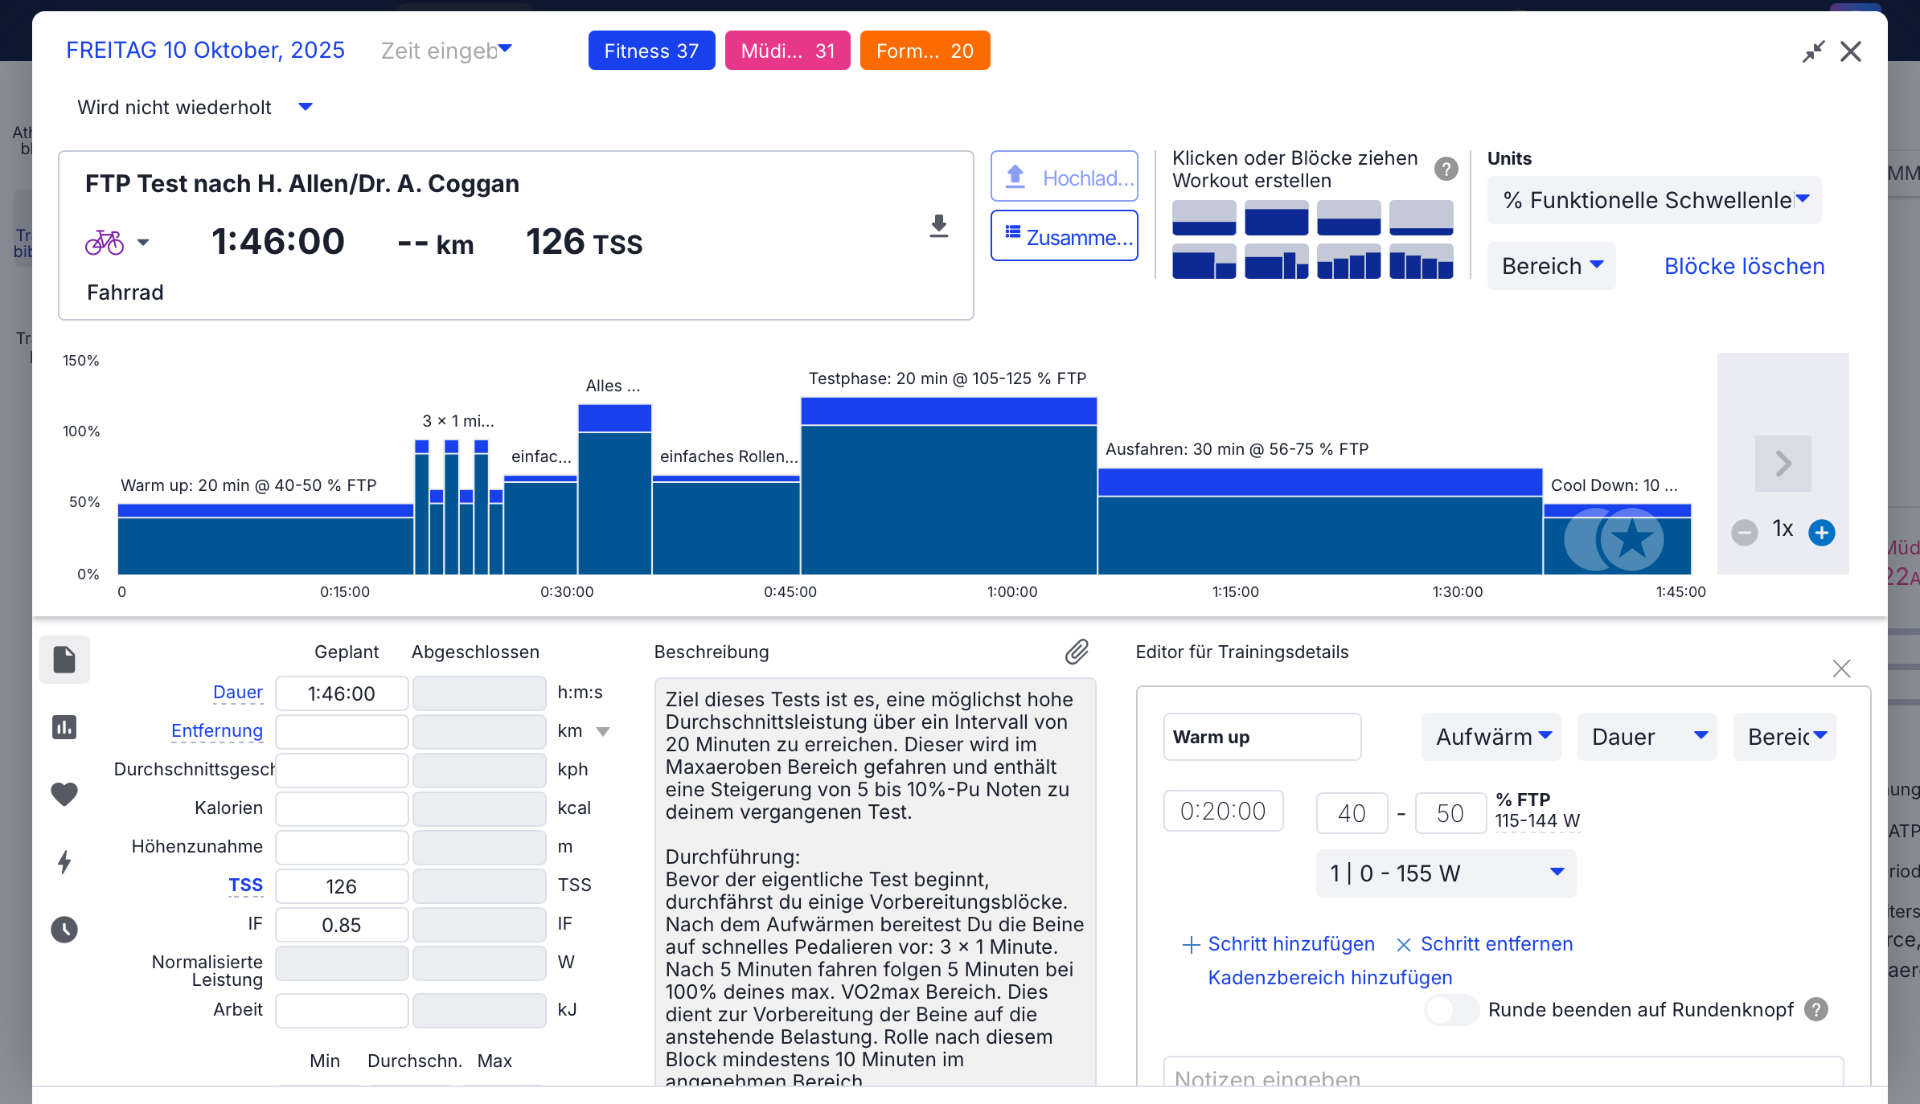This screenshot has width=1920, height=1104.
Task: Open the bar chart analysis tab
Action: coord(64,727)
